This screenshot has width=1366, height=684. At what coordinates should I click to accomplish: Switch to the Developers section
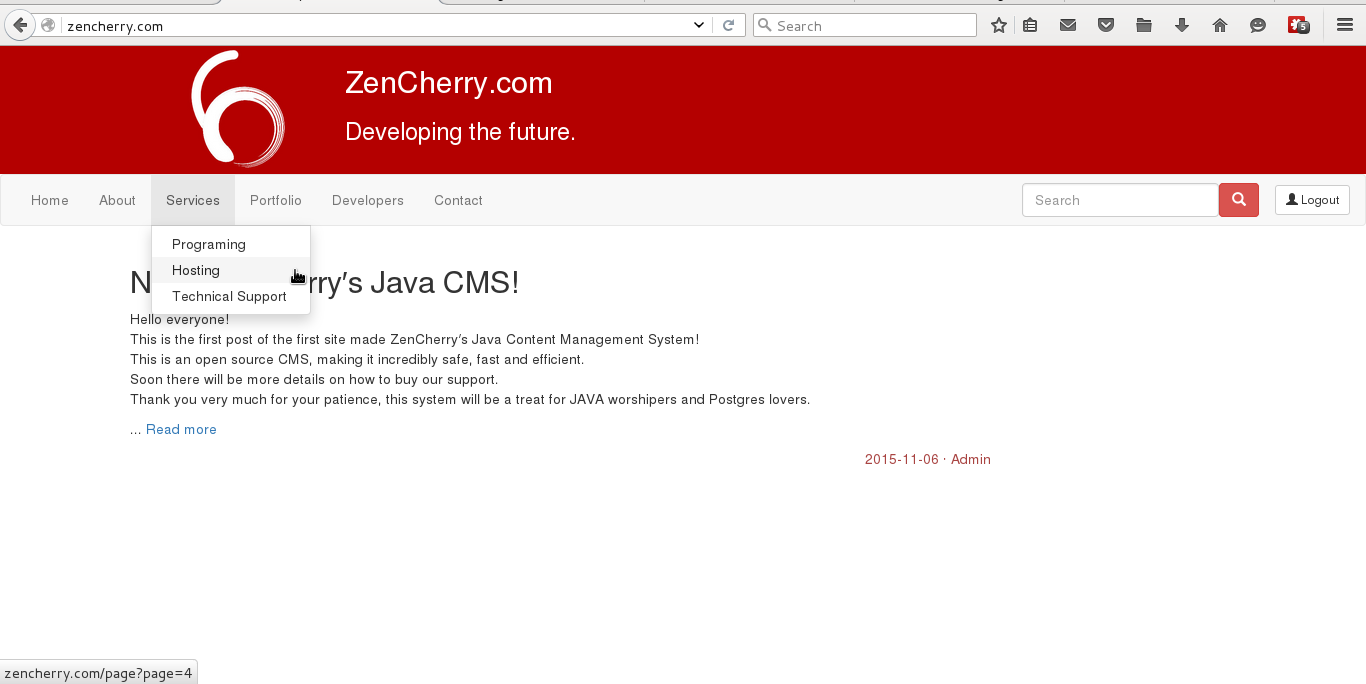[367, 200]
